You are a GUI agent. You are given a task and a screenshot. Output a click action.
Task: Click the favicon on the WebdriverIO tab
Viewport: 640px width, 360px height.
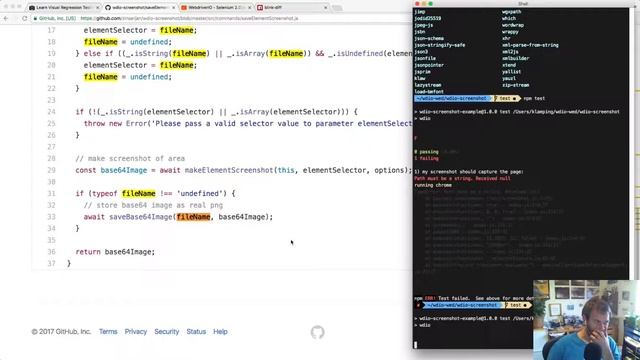coord(184,8)
